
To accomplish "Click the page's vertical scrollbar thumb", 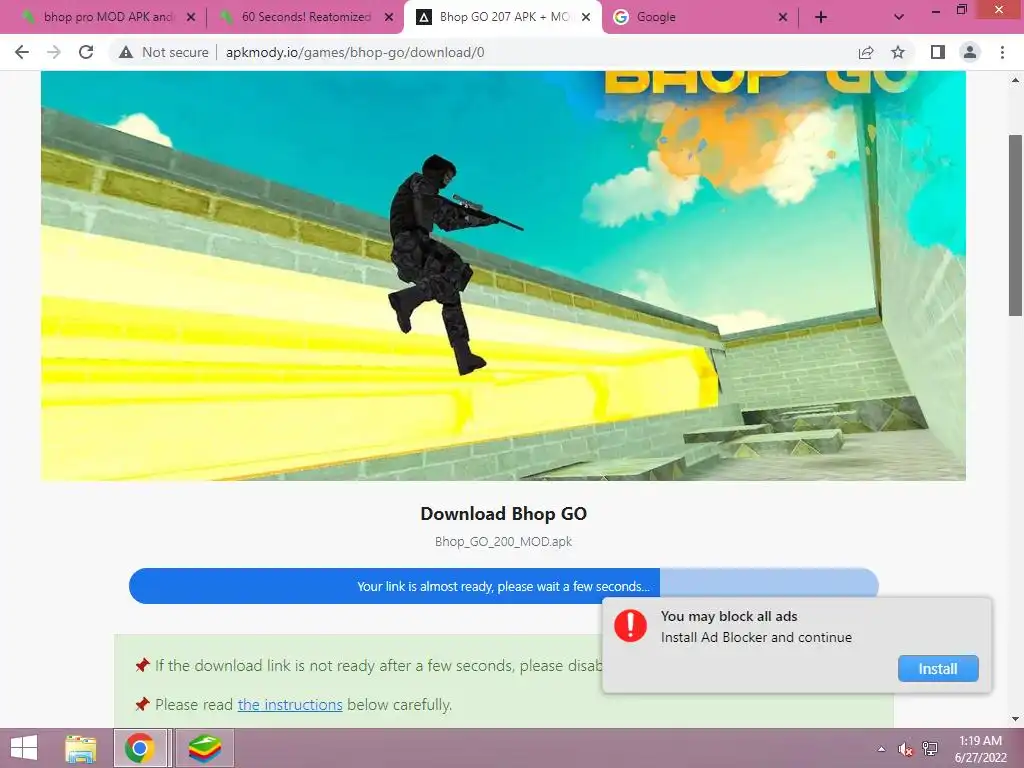I will (x=1015, y=225).
